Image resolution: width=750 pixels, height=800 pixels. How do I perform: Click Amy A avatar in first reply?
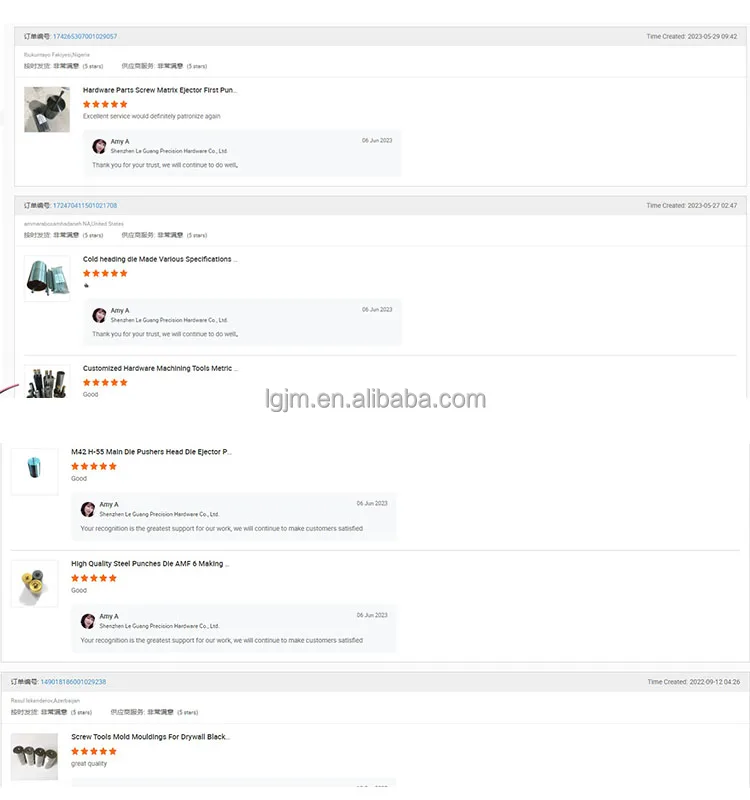click(x=99, y=146)
